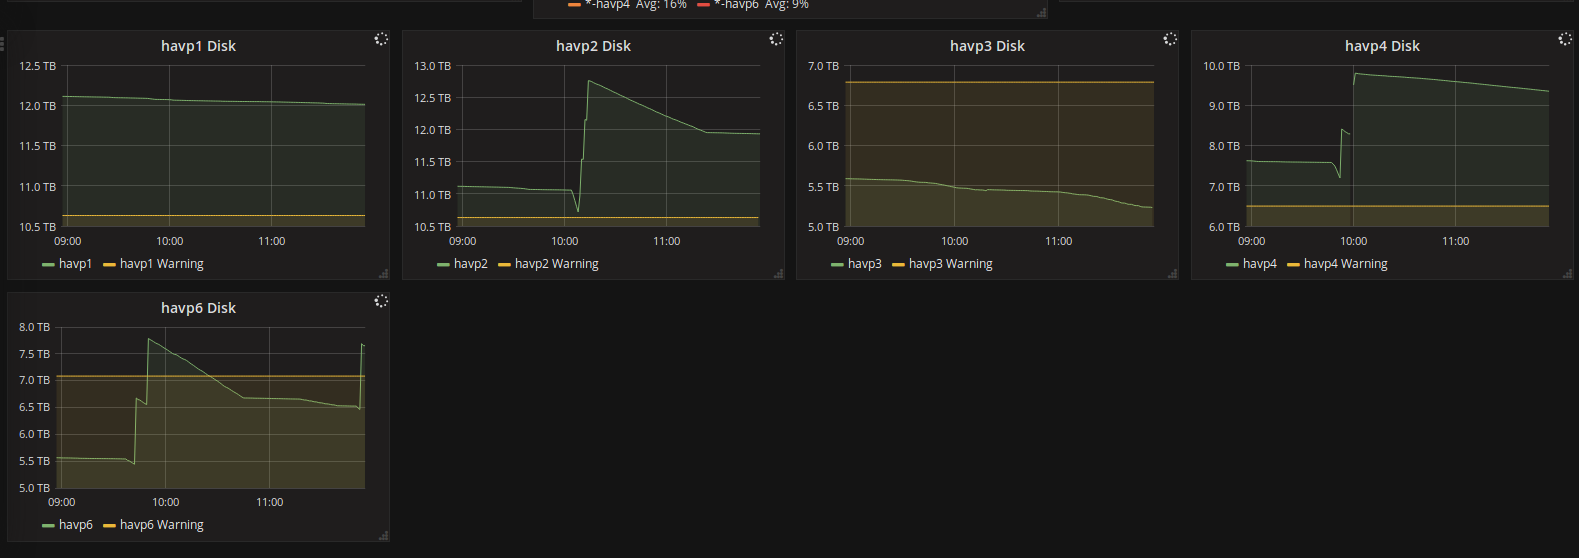1579x558 pixels.
Task: Toggle the havp1 Warning series in legend
Action: click(x=161, y=264)
